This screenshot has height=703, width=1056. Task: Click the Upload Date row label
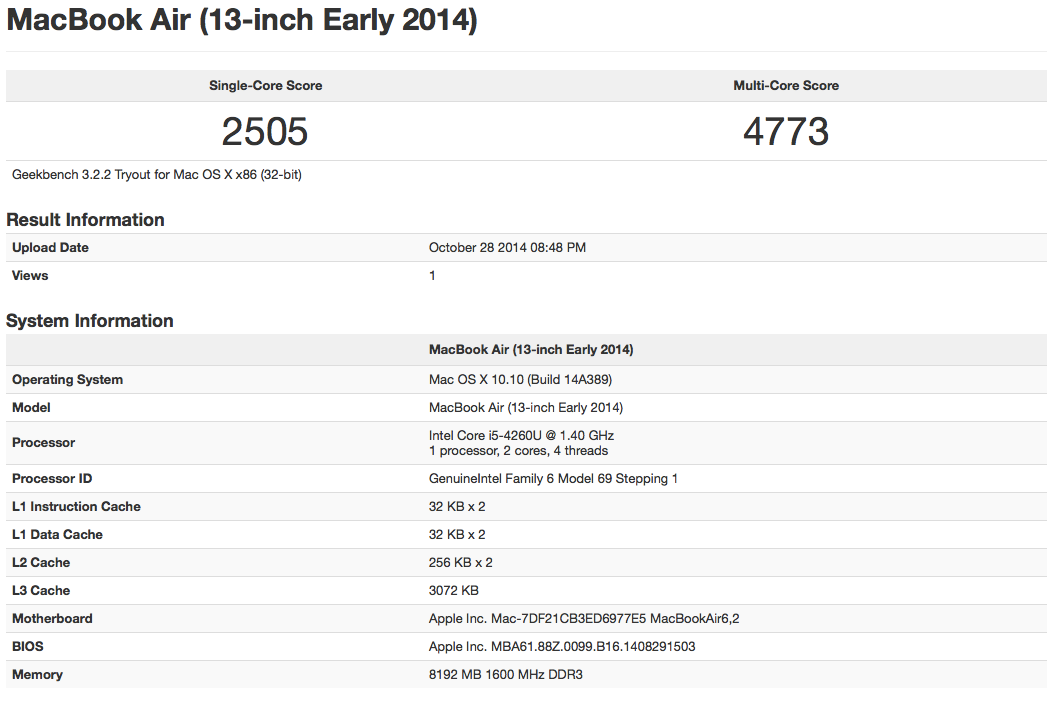[50, 248]
